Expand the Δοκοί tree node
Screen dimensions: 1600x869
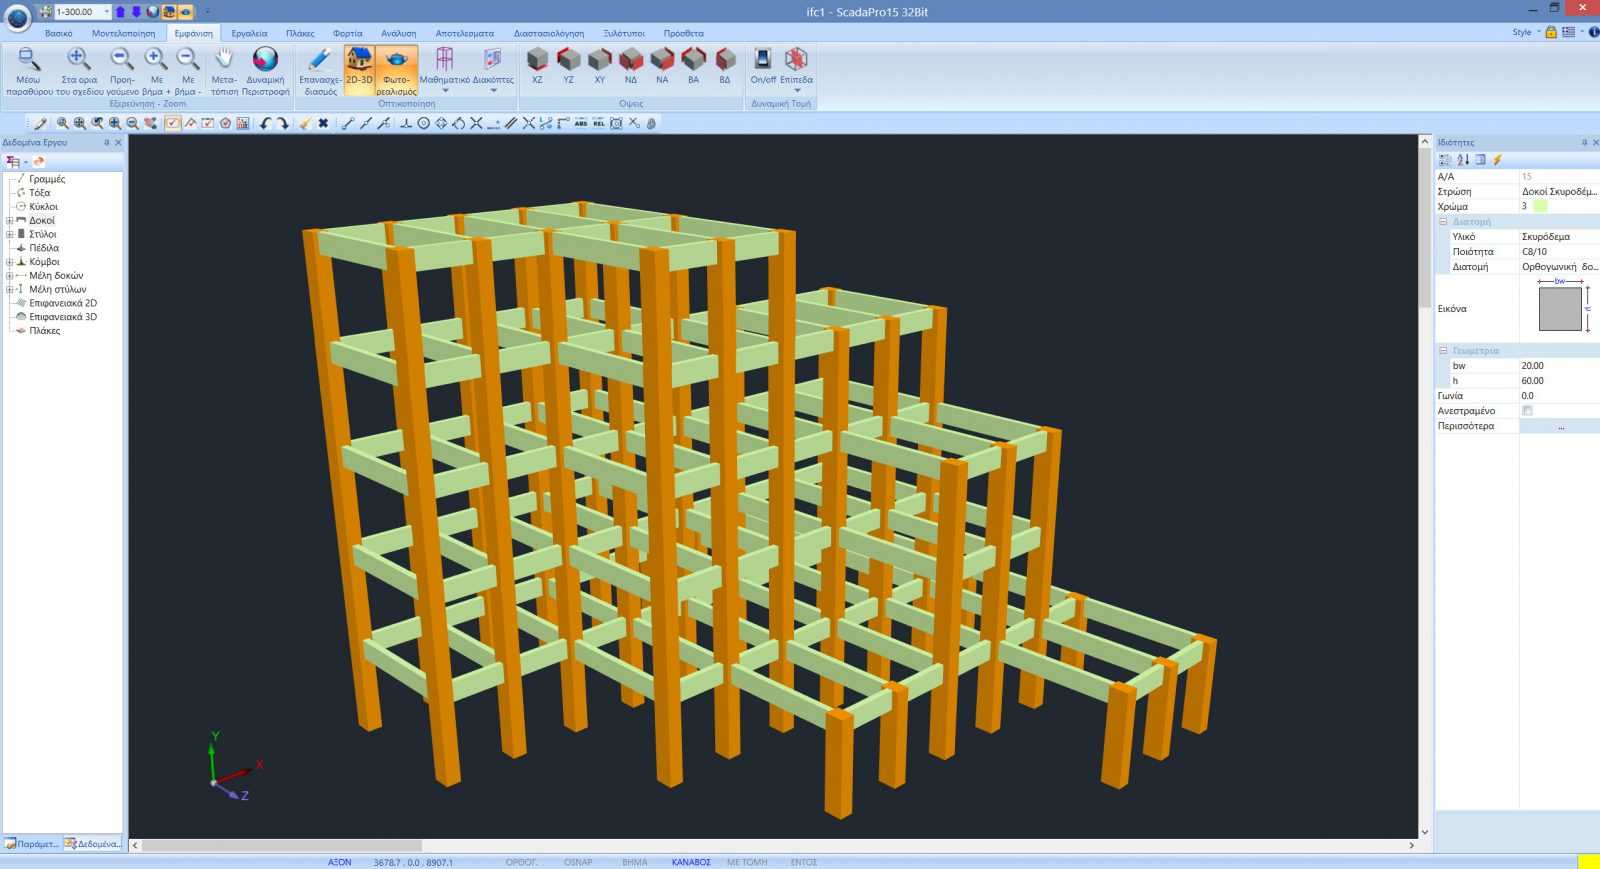click(10, 221)
